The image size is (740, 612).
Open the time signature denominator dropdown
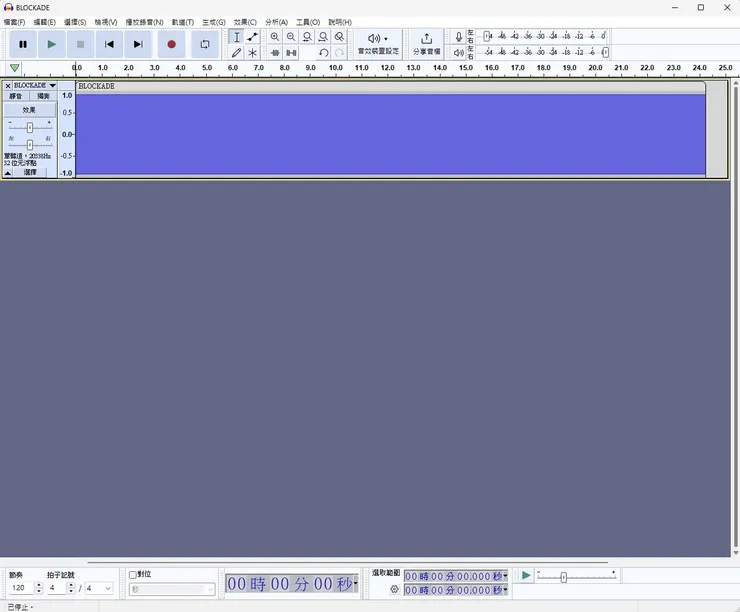[x=108, y=588]
